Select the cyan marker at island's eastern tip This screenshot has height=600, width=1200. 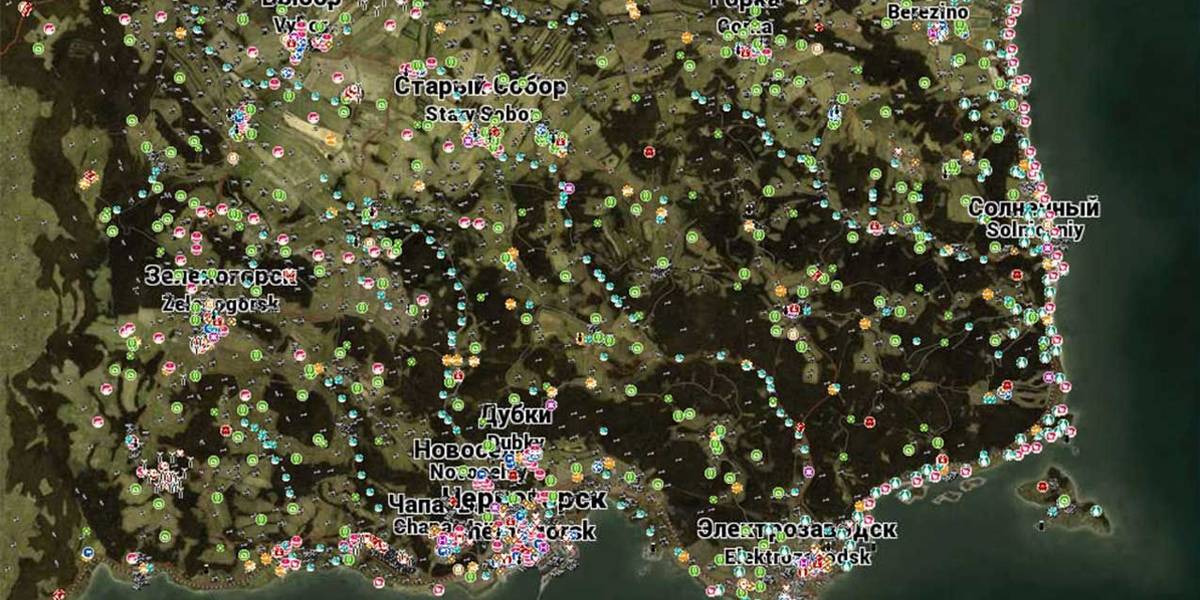(1096, 511)
